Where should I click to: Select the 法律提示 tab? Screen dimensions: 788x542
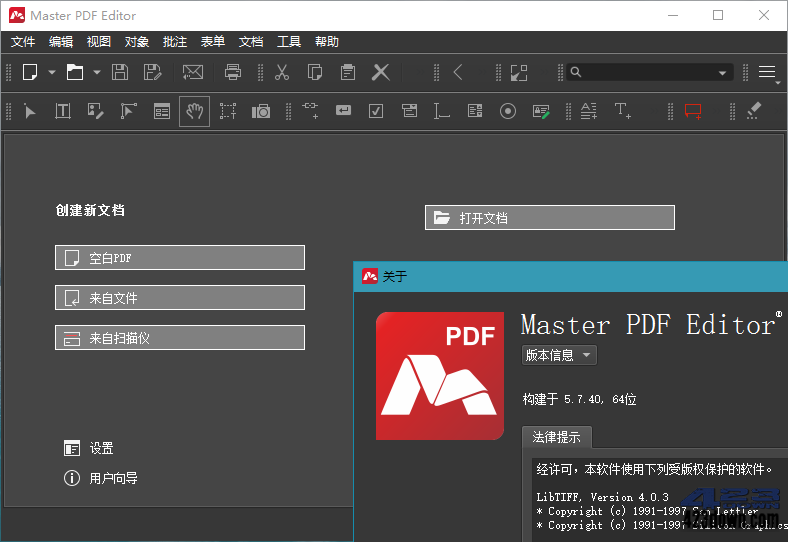[557, 437]
